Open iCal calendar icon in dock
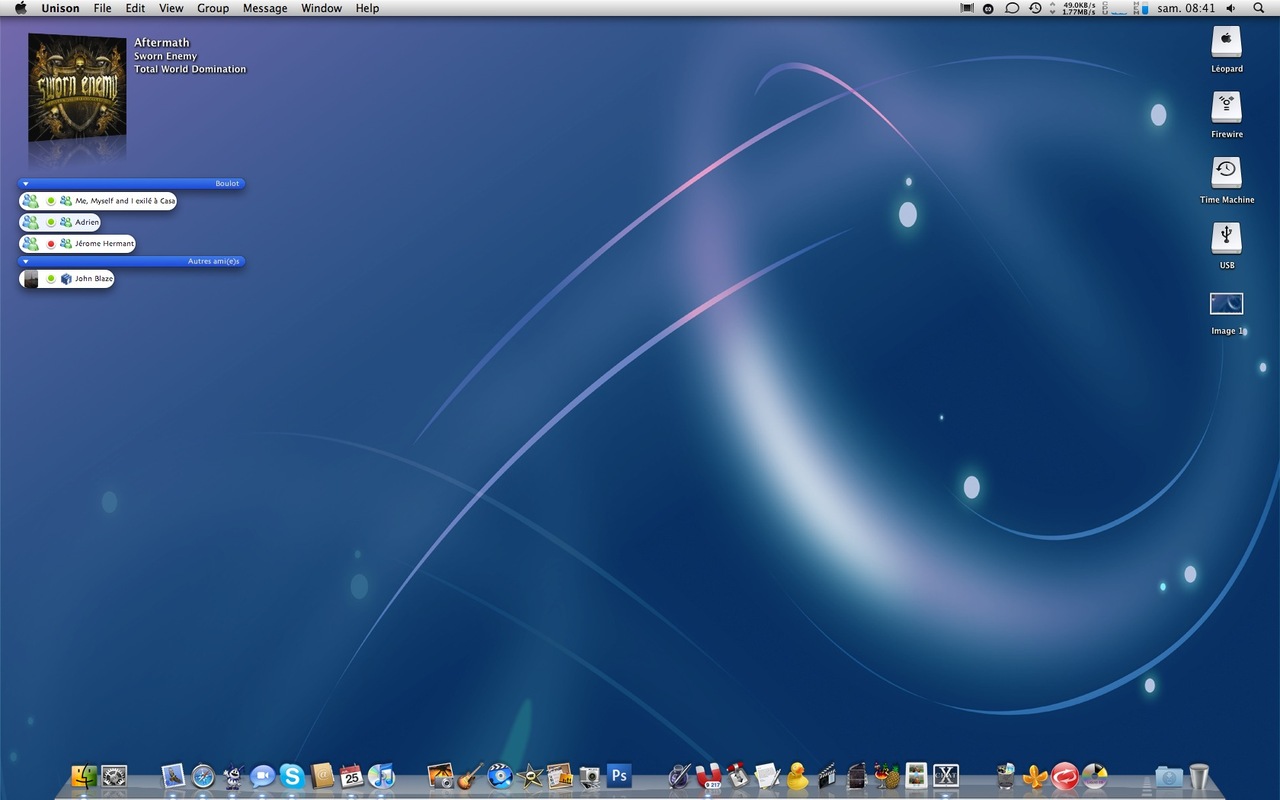The width and height of the screenshot is (1280, 800). (x=351, y=775)
